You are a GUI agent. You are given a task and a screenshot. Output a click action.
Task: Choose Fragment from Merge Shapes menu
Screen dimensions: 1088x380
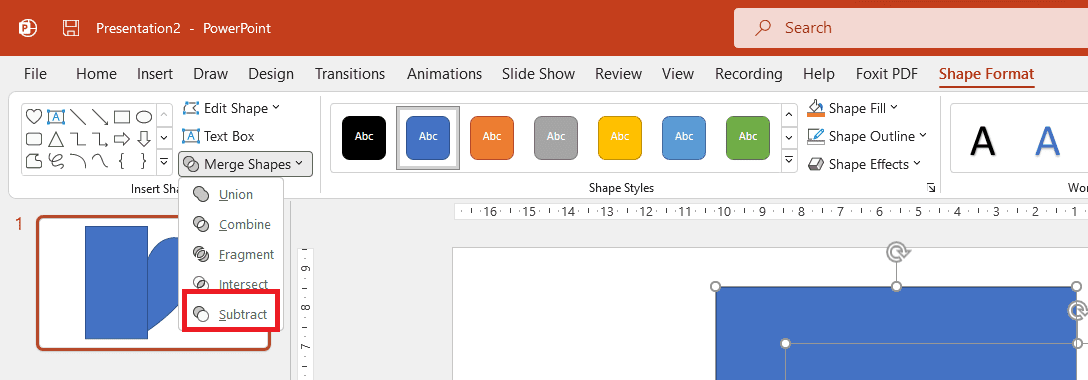pos(231,254)
